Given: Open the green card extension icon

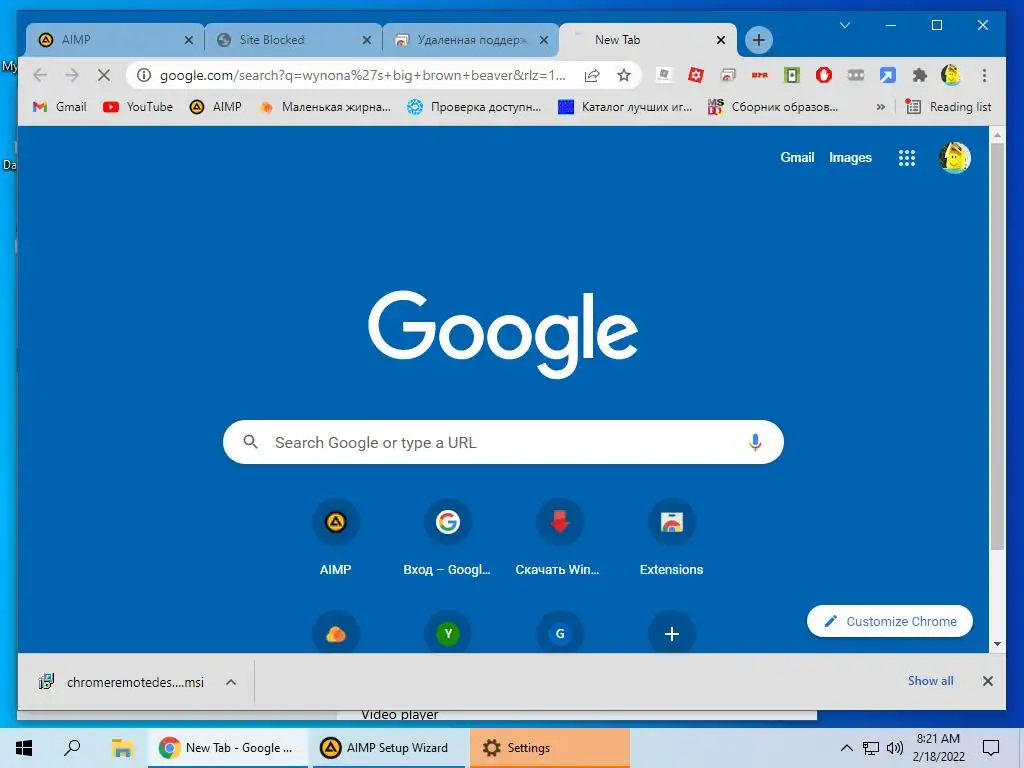Looking at the screenshot, I should [x=792, y=75].
